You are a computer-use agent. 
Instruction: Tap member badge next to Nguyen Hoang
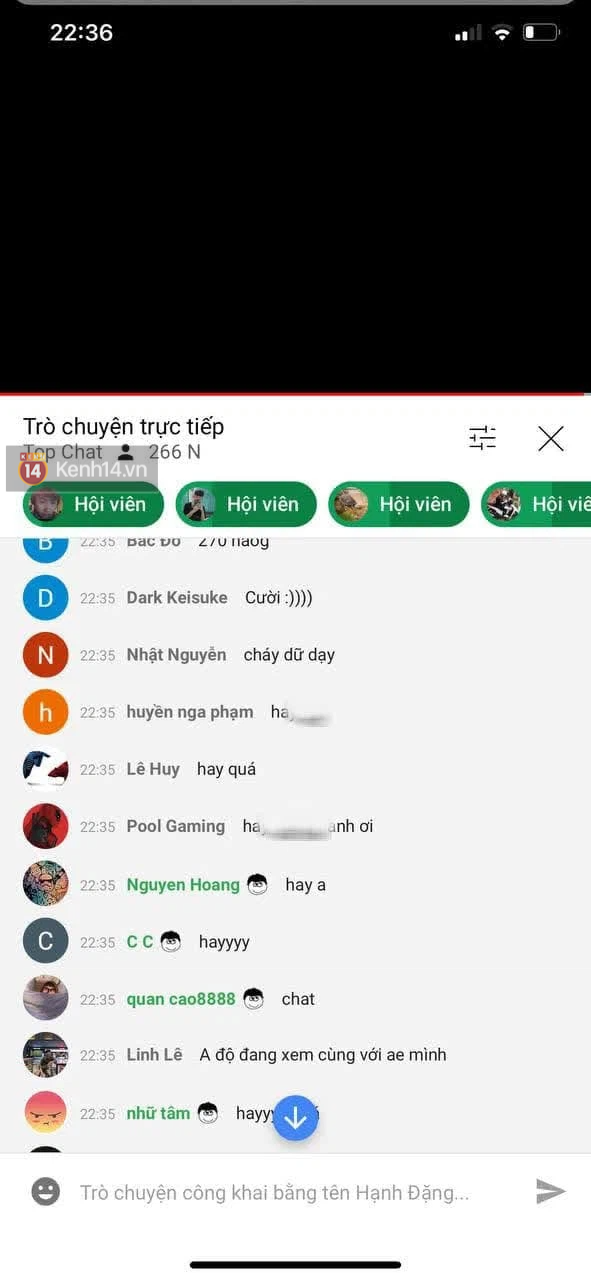pyautogui.click(x=258, y=884)
